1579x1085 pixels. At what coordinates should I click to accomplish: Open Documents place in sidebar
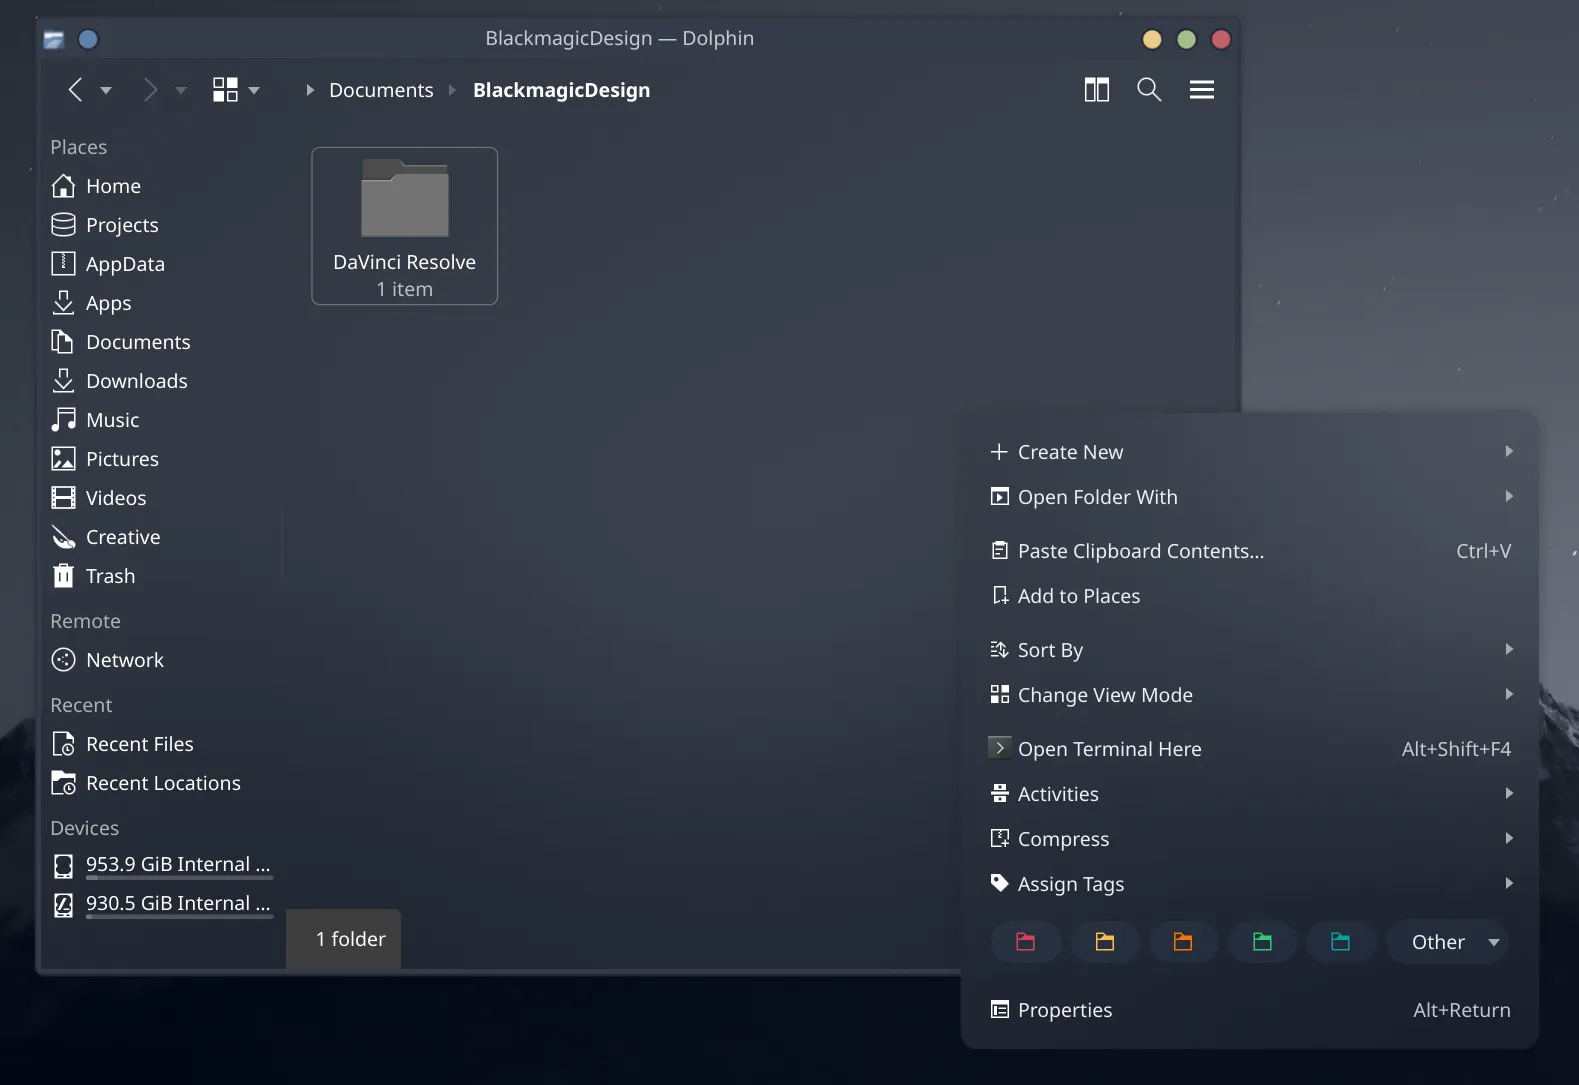(x=160, y=342)
